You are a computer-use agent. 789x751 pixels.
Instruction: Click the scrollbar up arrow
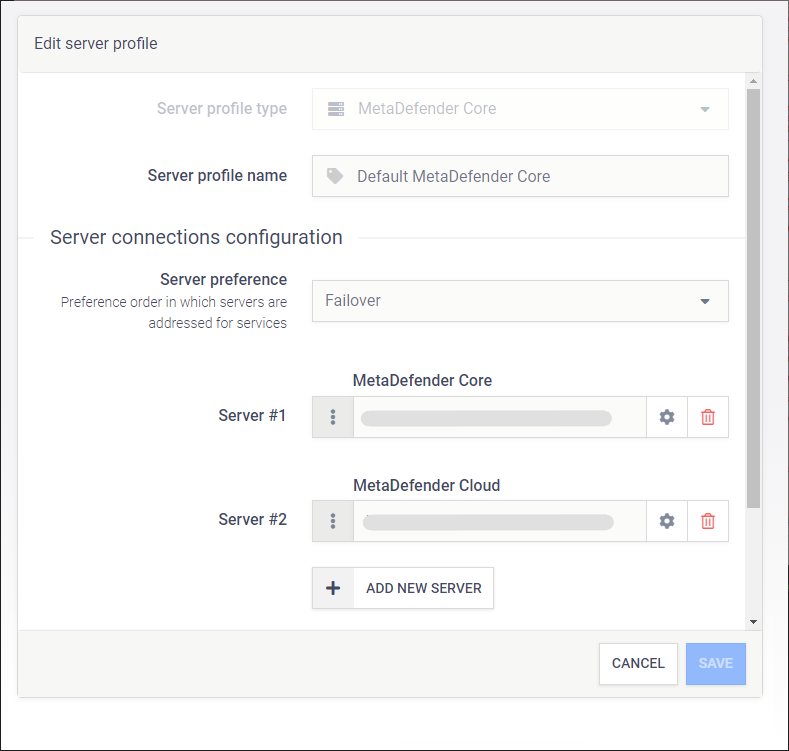[x=754, y=80]
